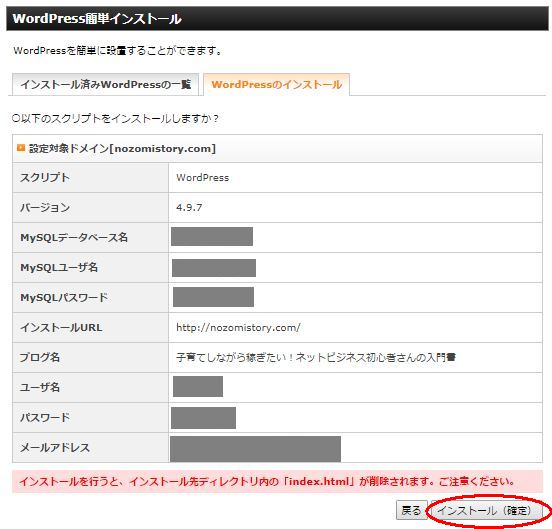The width and height of the screenshot is (552, 529).
Task: Click the 戻る button
Action: [411, 510]
